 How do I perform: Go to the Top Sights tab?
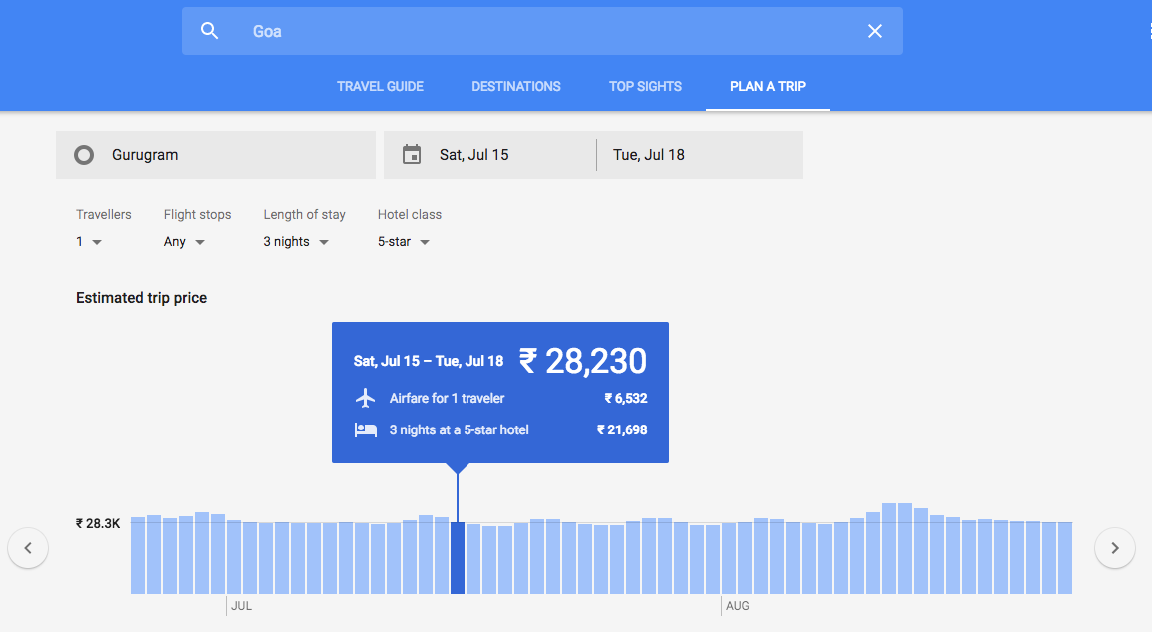tap(645, 86)
